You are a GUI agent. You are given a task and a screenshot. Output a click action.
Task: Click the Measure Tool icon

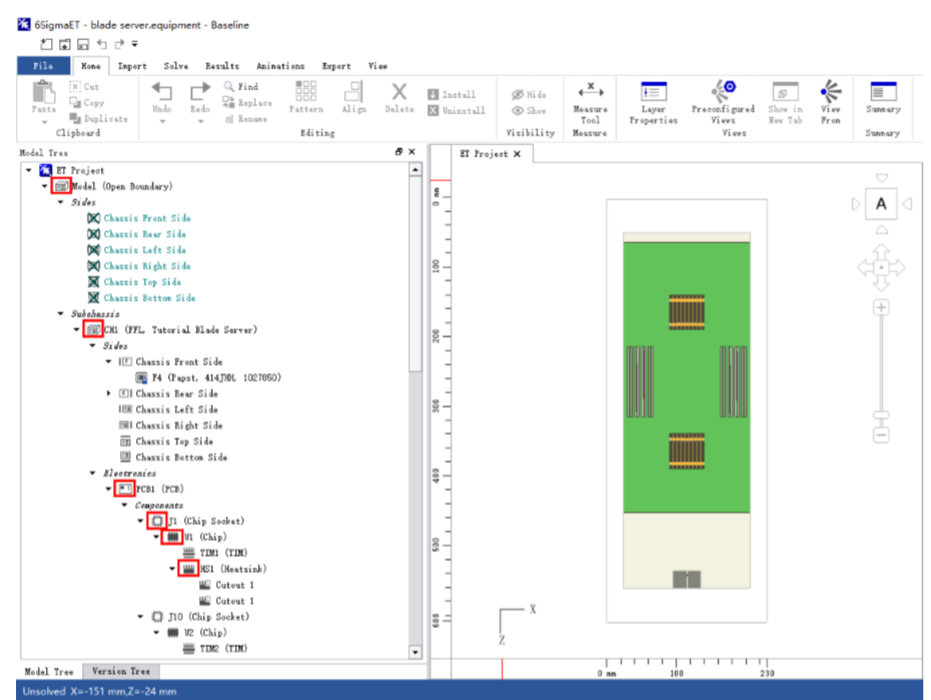click(590, 92)
